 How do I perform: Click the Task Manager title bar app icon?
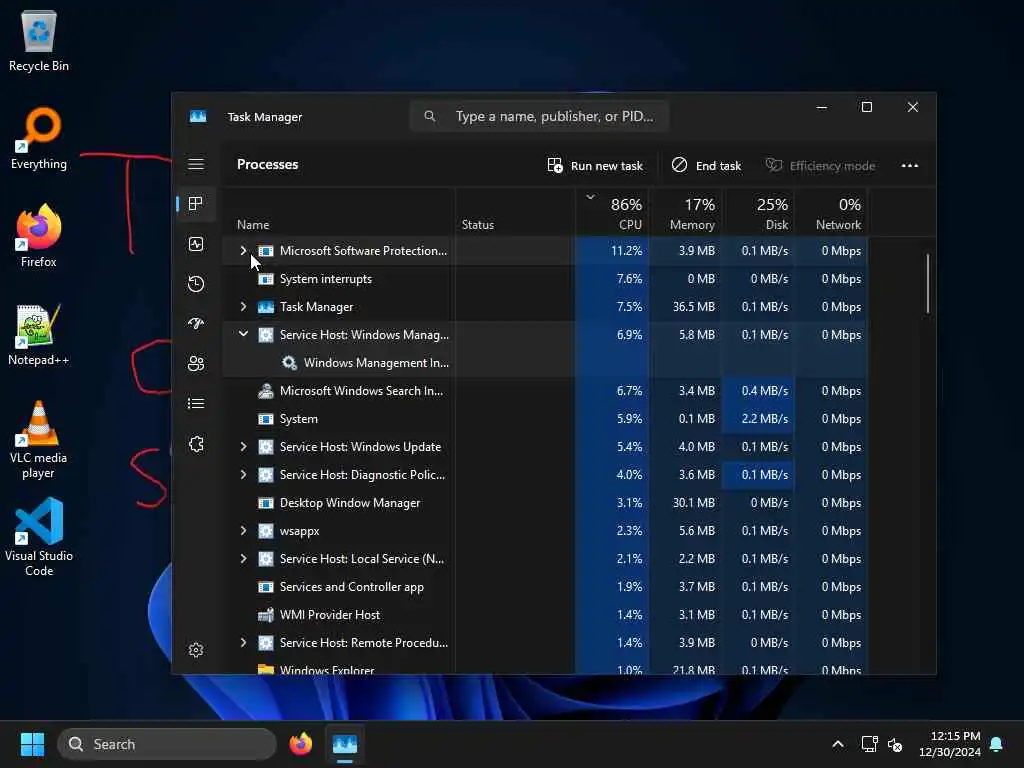pyautogui.click(x=198, y=116)
